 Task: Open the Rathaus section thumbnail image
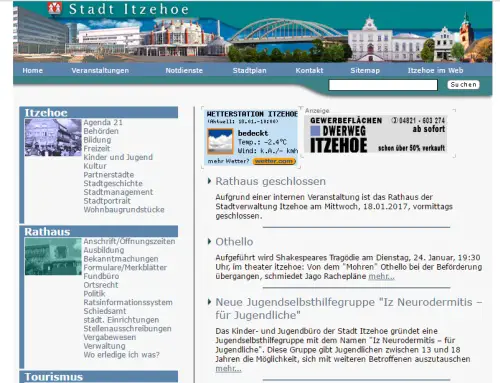click(53, 256)
